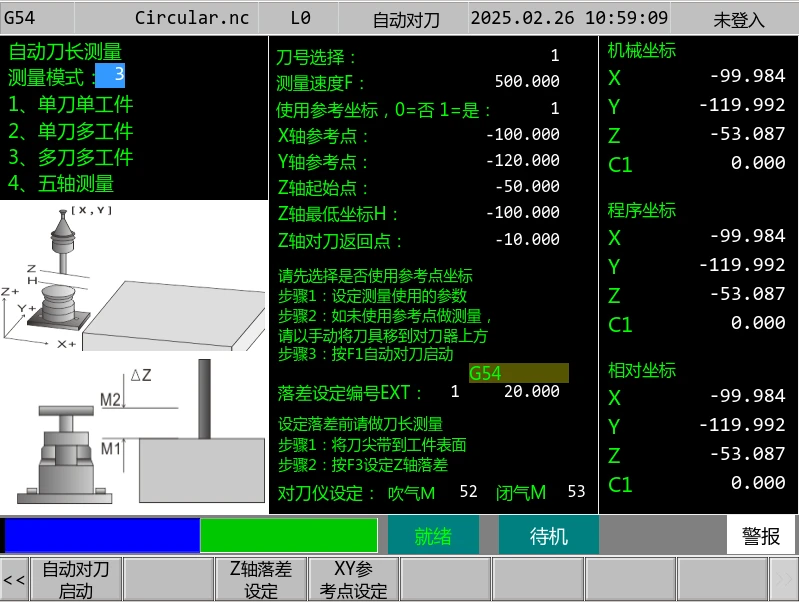Open the XY参考点设定 softkey
This screenshot has width=799, height=602.
tap(353, 580)
